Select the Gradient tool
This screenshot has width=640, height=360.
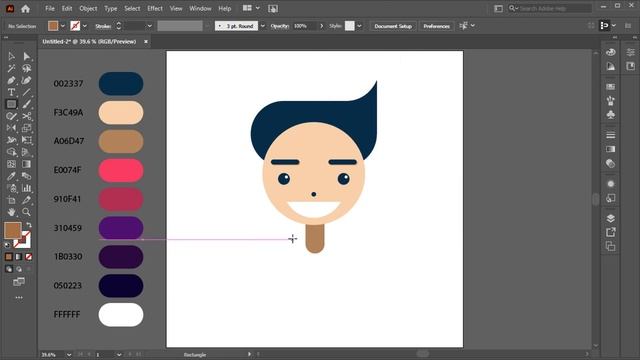pyautogui.click(x=27, y=164)
